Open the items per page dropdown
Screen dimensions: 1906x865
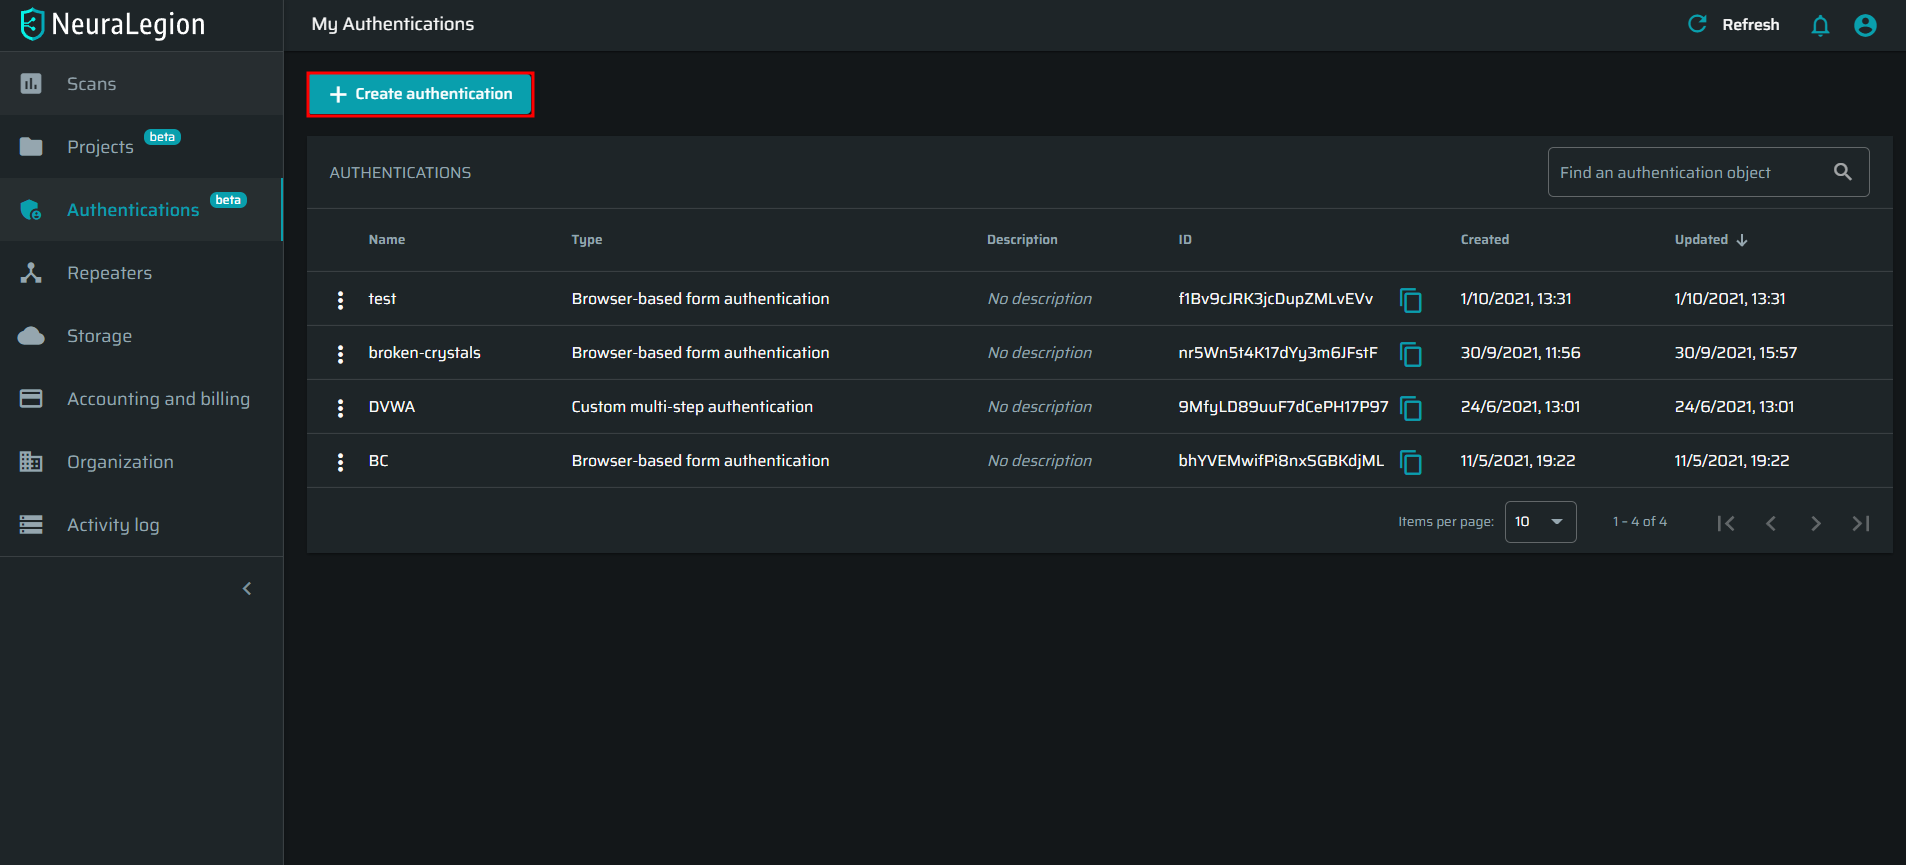click(x=1540, y=522)
